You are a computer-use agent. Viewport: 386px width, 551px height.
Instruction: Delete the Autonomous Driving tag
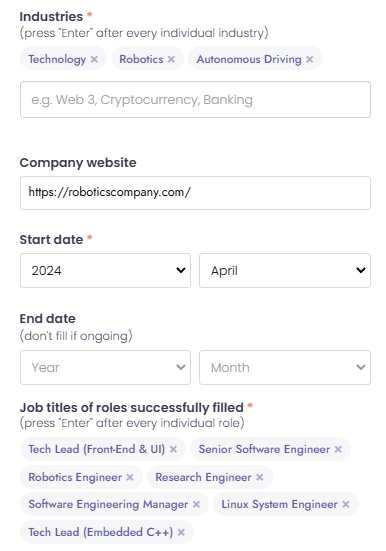pyautogui.click(x=309, y=59)
